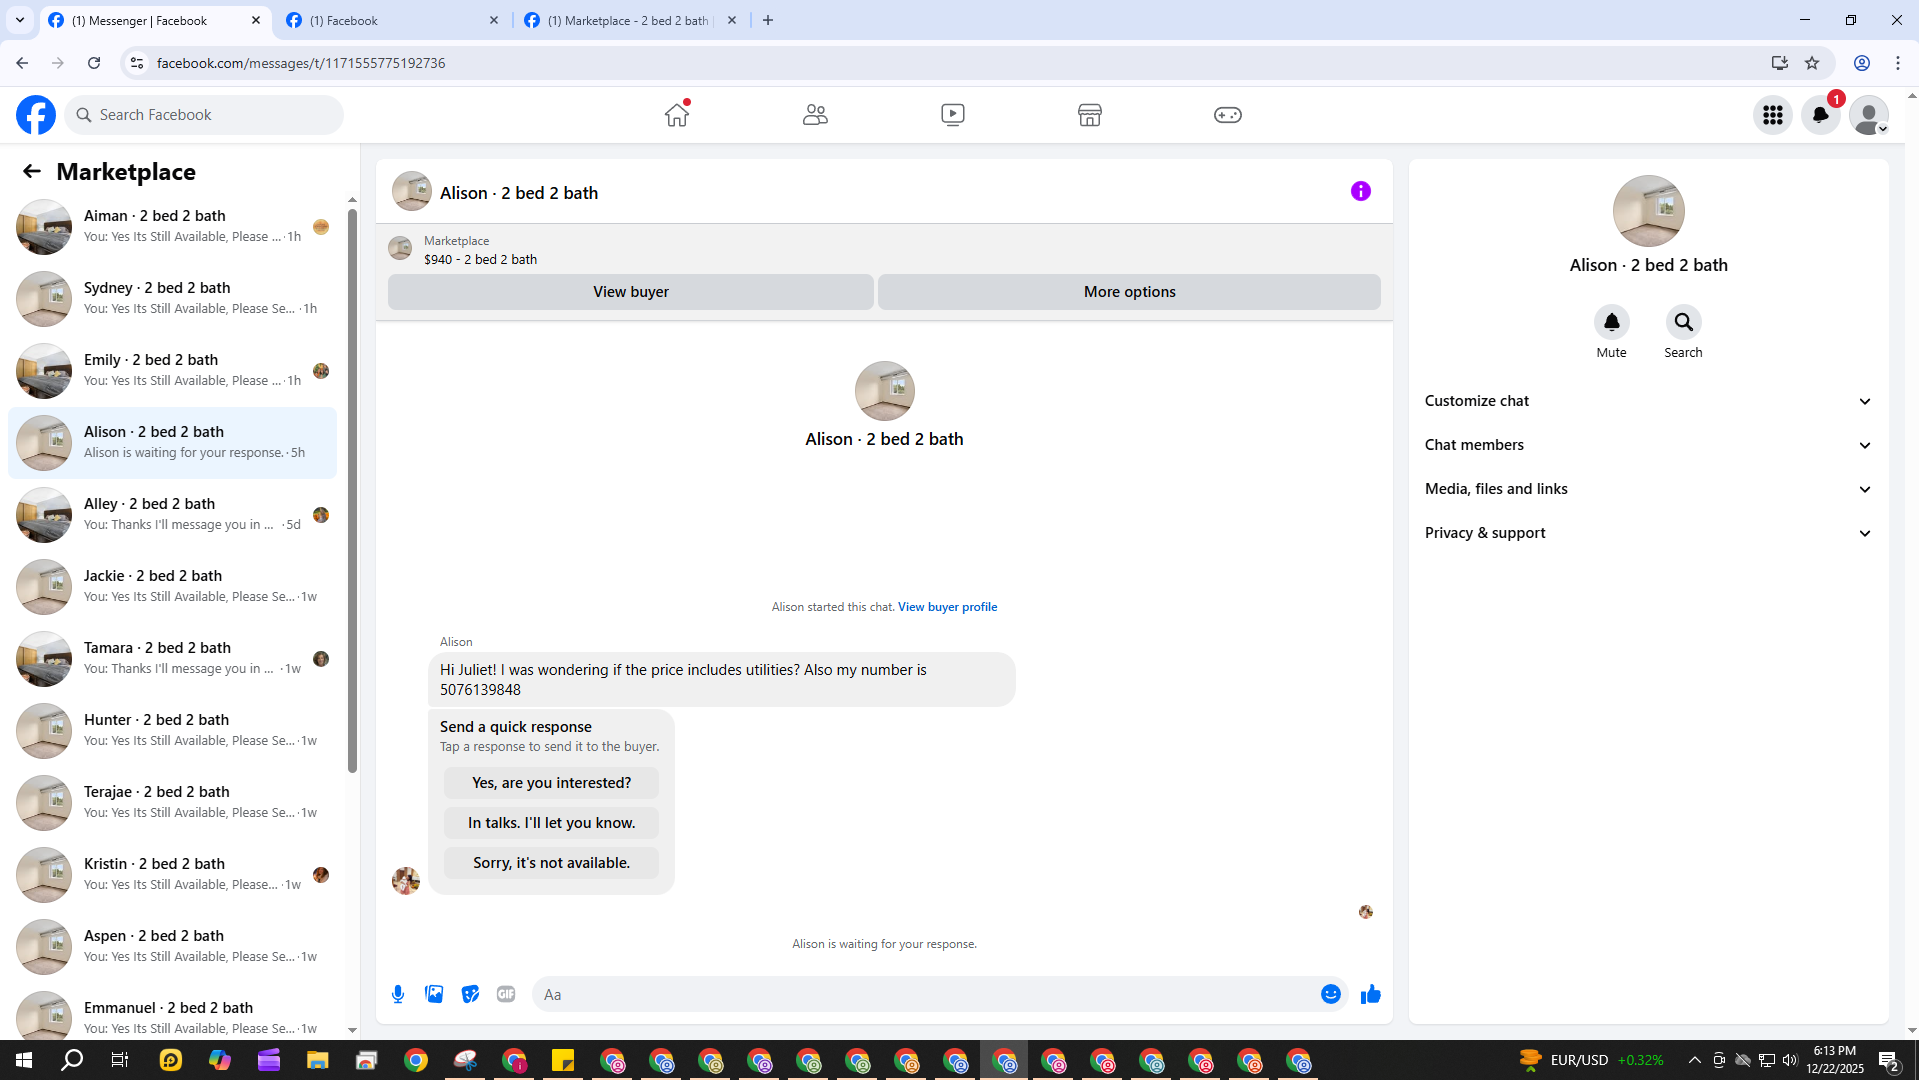1919x1080 pixels.
Task: Open Windows Start menu
Action: [x=24, y=1060]
